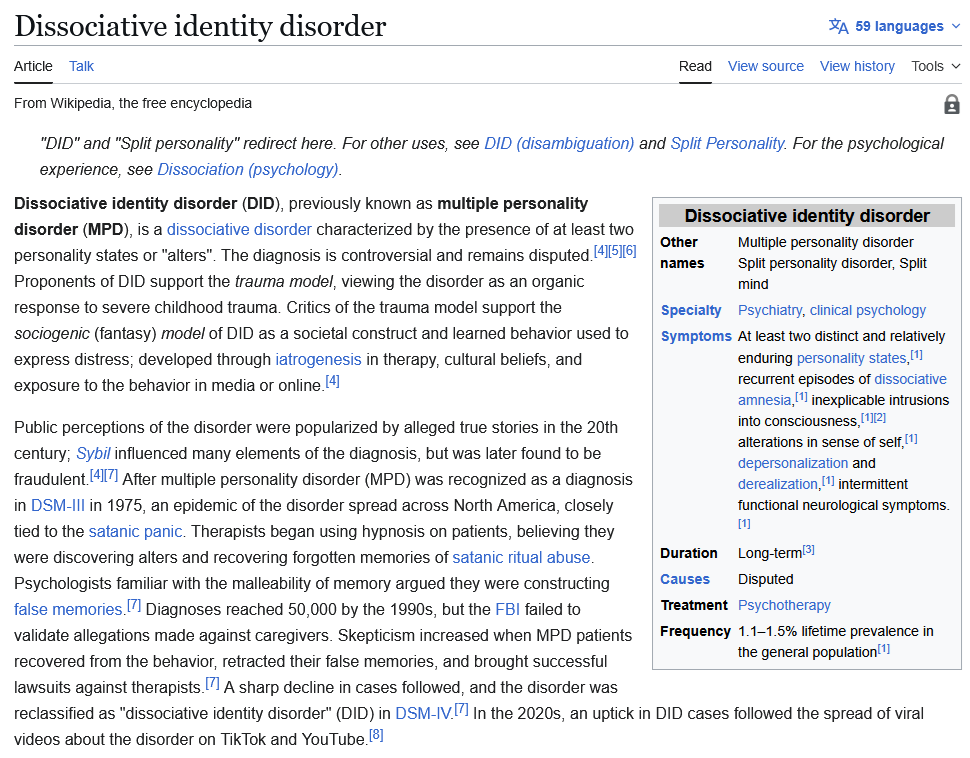Open the iatrogenesis link

(x=319, y=360)
